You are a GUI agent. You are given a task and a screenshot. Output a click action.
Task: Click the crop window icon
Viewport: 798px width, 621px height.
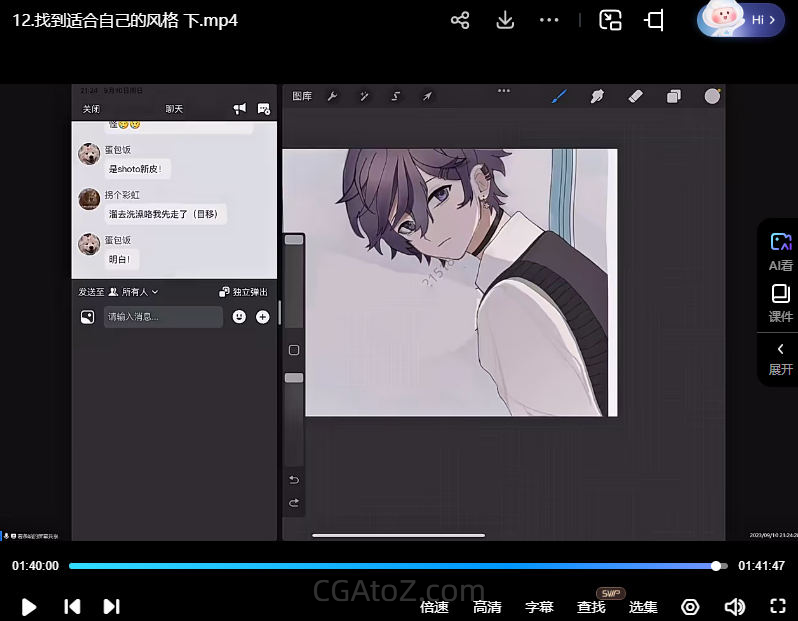(x=655, y=20)
